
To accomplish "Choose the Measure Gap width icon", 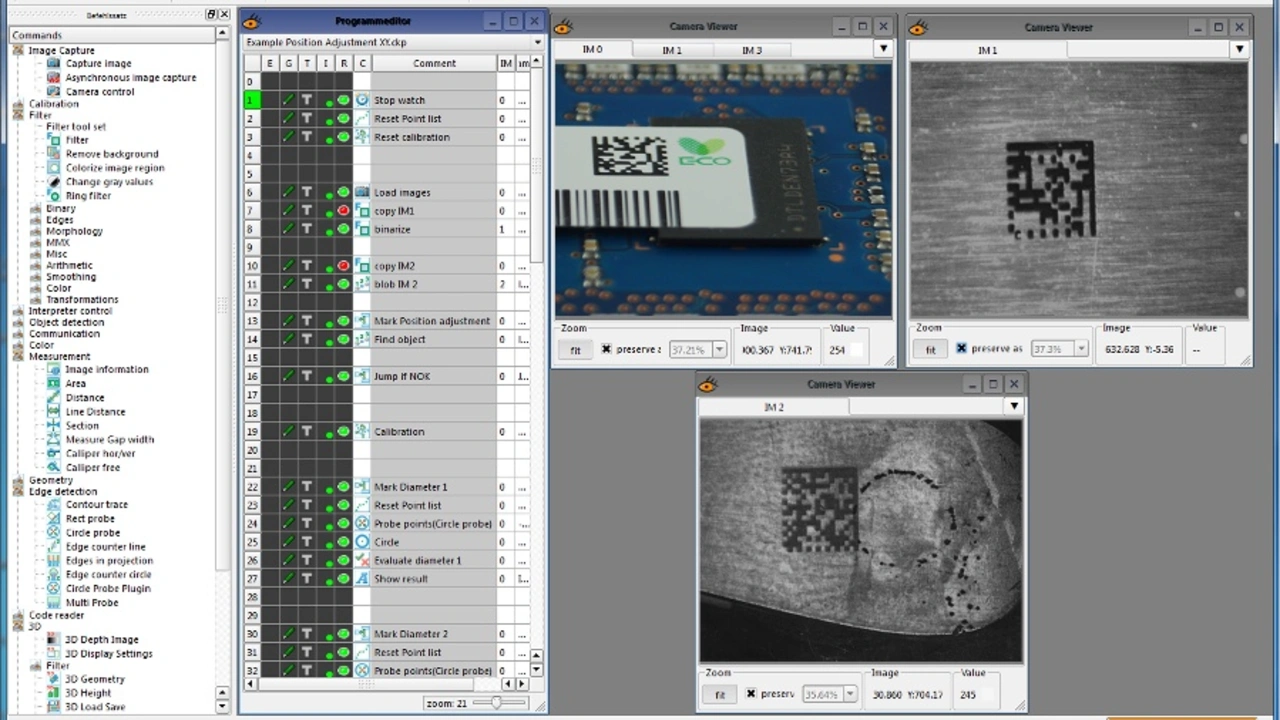I will point(54,440).
